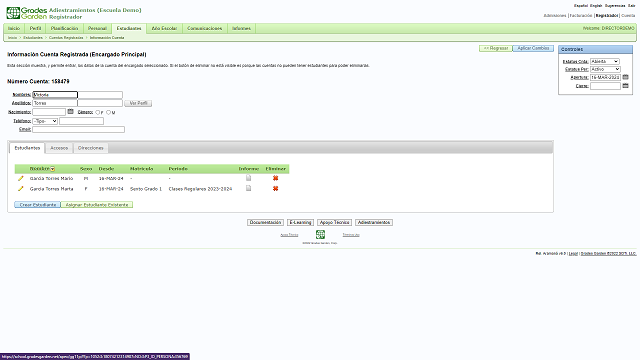Remove García Torres Mario with red X

click(x=276, y=178)
